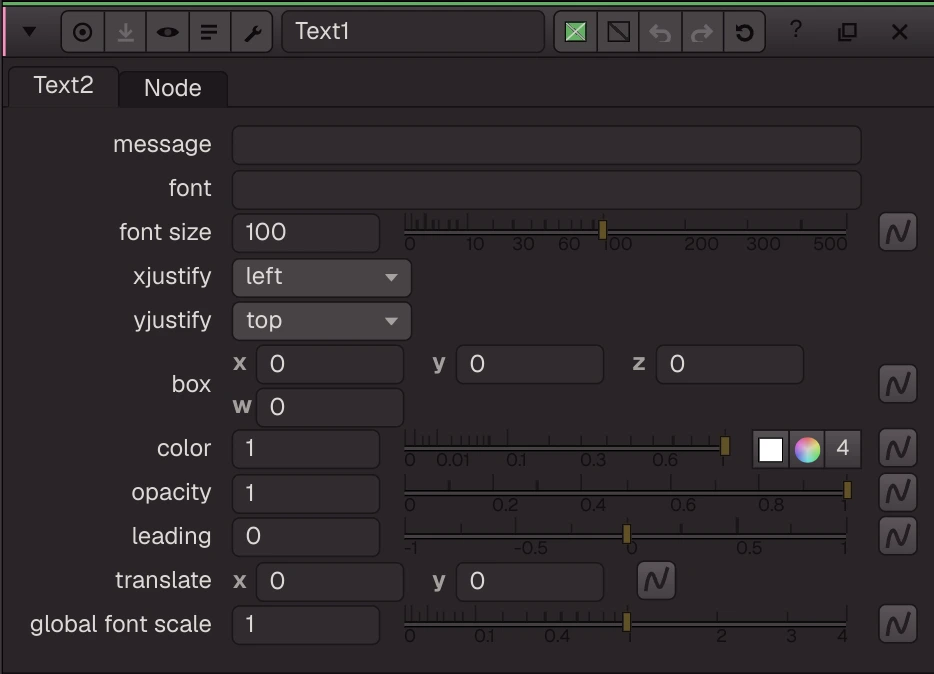Click the translate y value field

pyautogui.click(x=530, y=581)
